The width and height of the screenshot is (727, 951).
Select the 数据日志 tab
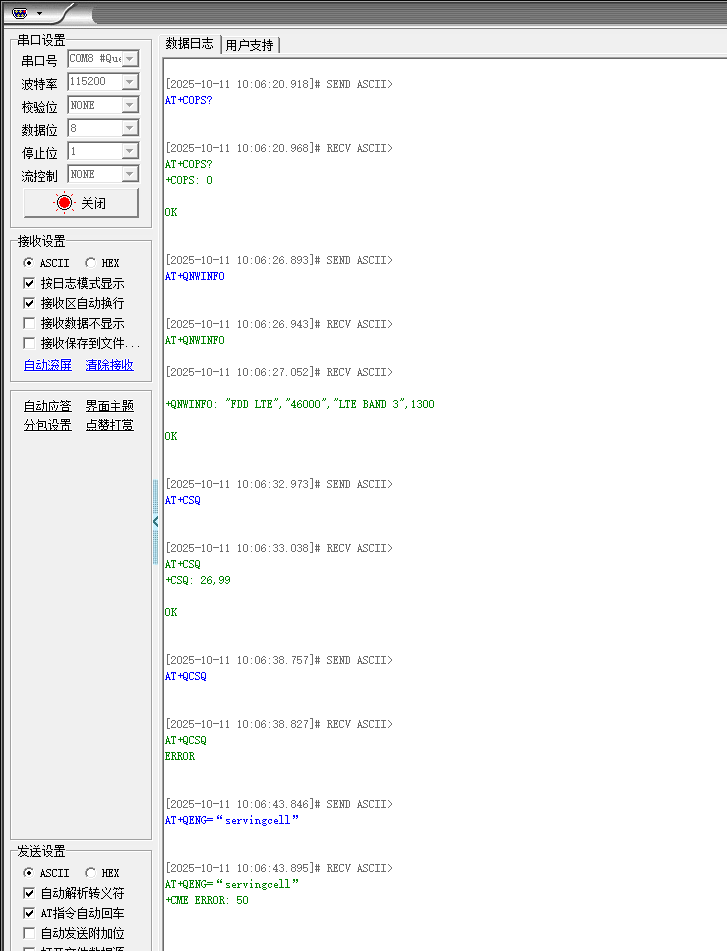(189, 44)
